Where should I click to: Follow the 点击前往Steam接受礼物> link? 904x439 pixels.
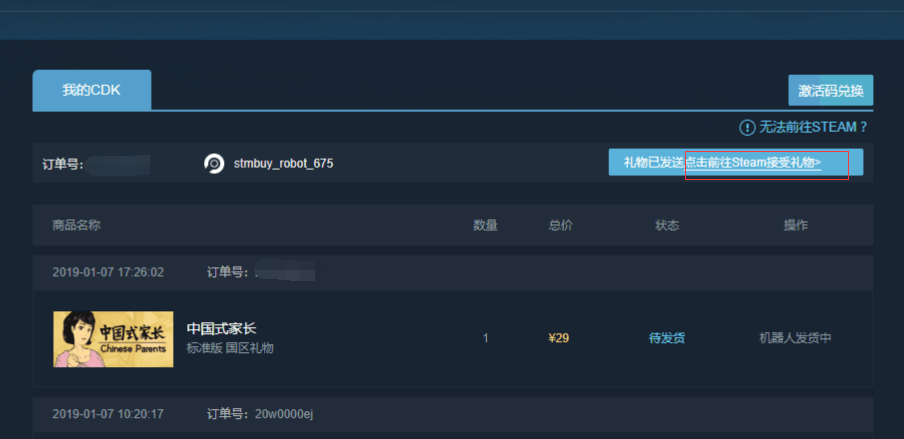[x=753, y=163]
